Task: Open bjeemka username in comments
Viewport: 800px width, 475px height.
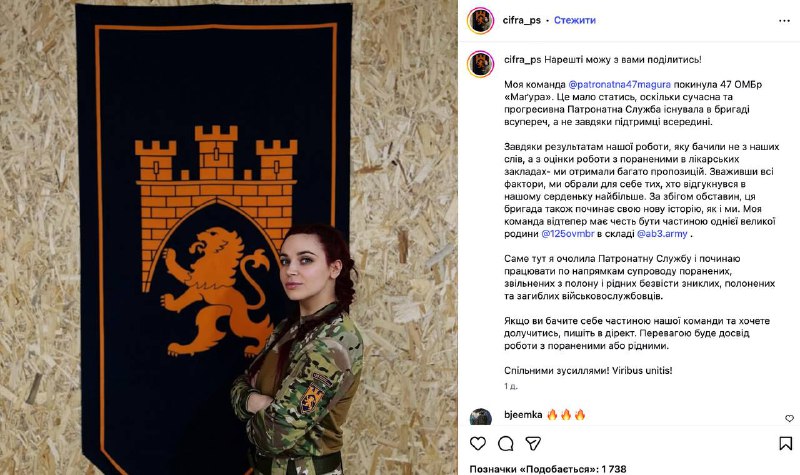Action: (x=523, y=415)
